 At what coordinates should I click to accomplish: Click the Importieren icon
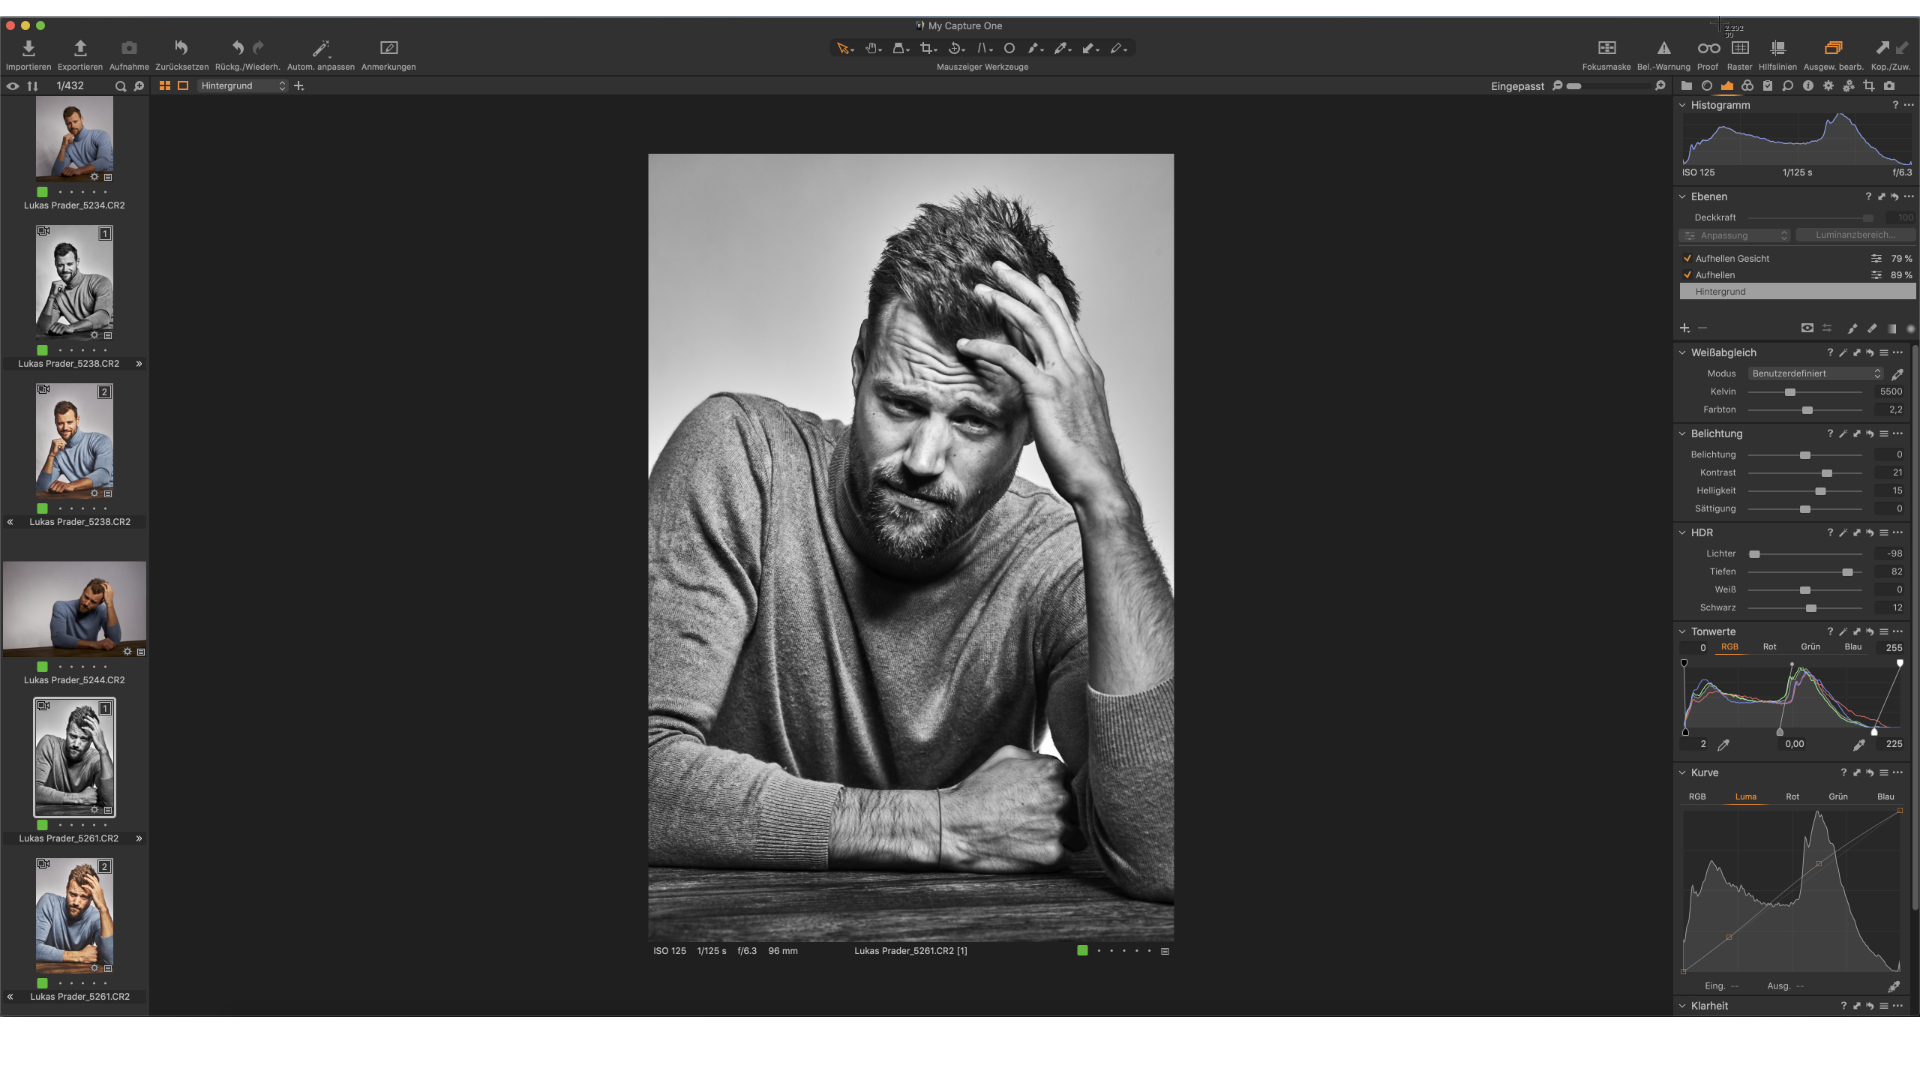tap(28, 48)
